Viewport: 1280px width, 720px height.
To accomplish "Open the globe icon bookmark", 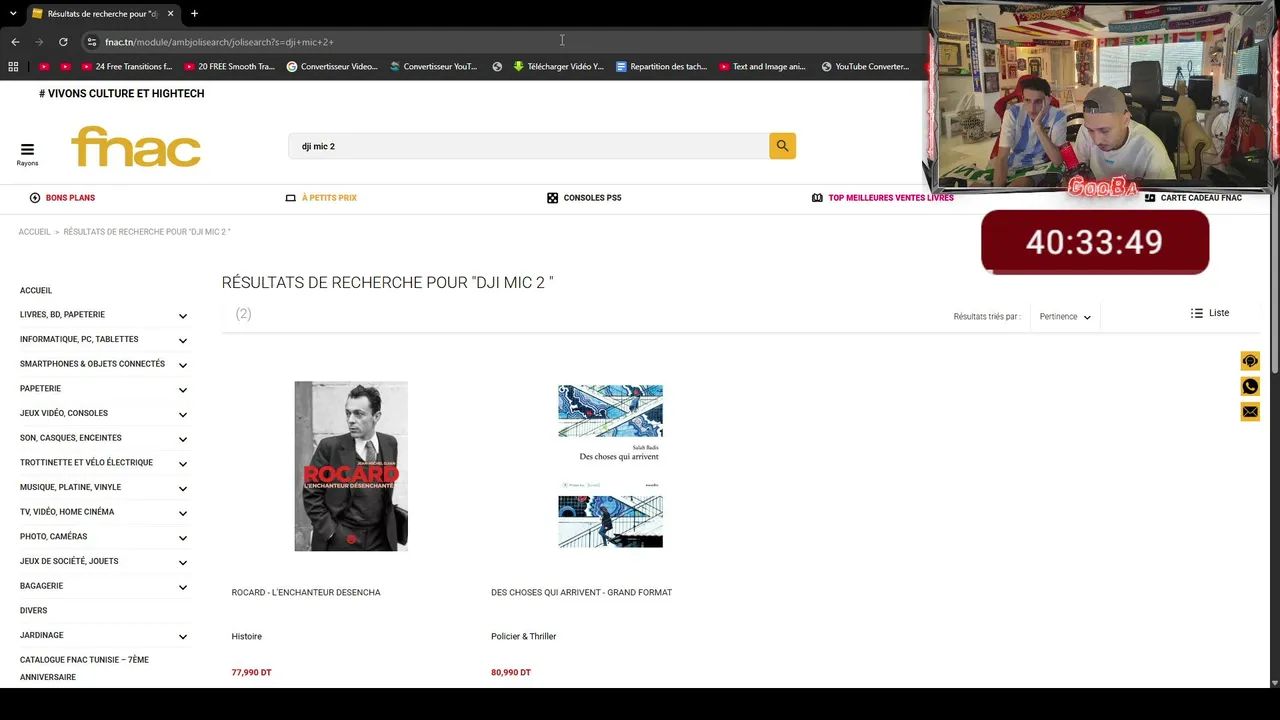I will (497, 67).
